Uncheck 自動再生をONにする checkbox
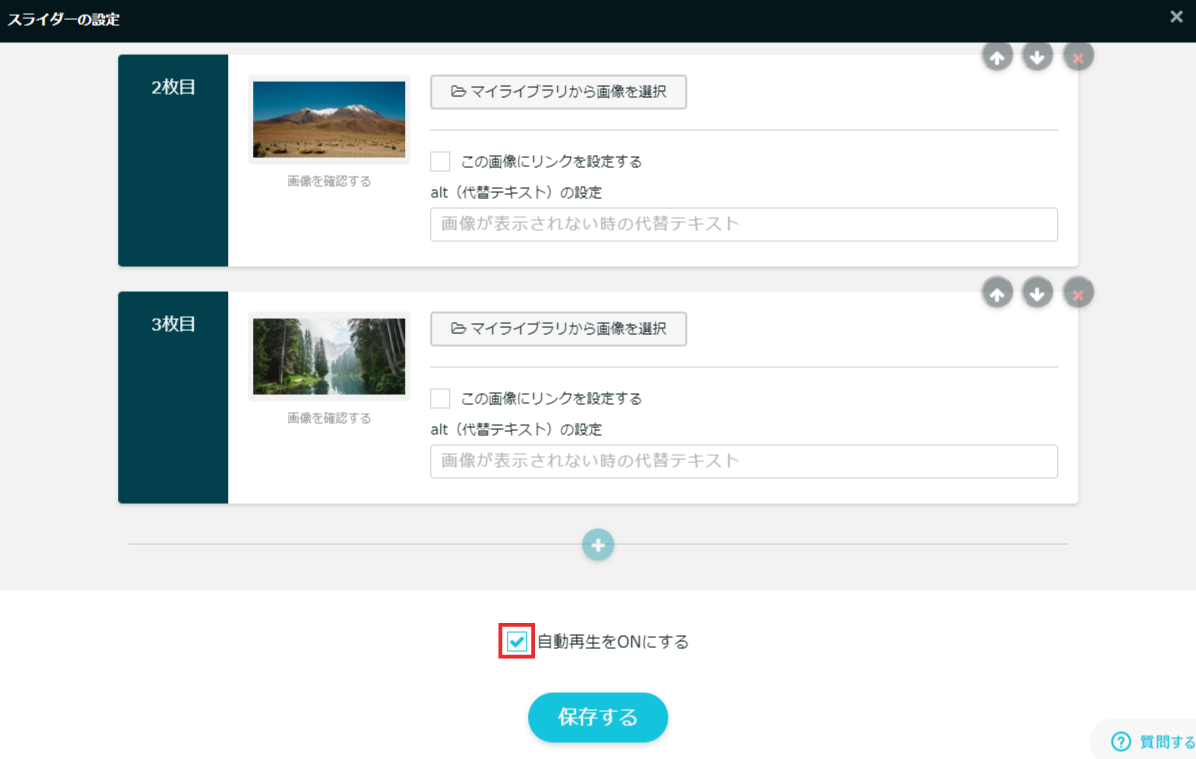1196x759 pixels. (516, 642)
